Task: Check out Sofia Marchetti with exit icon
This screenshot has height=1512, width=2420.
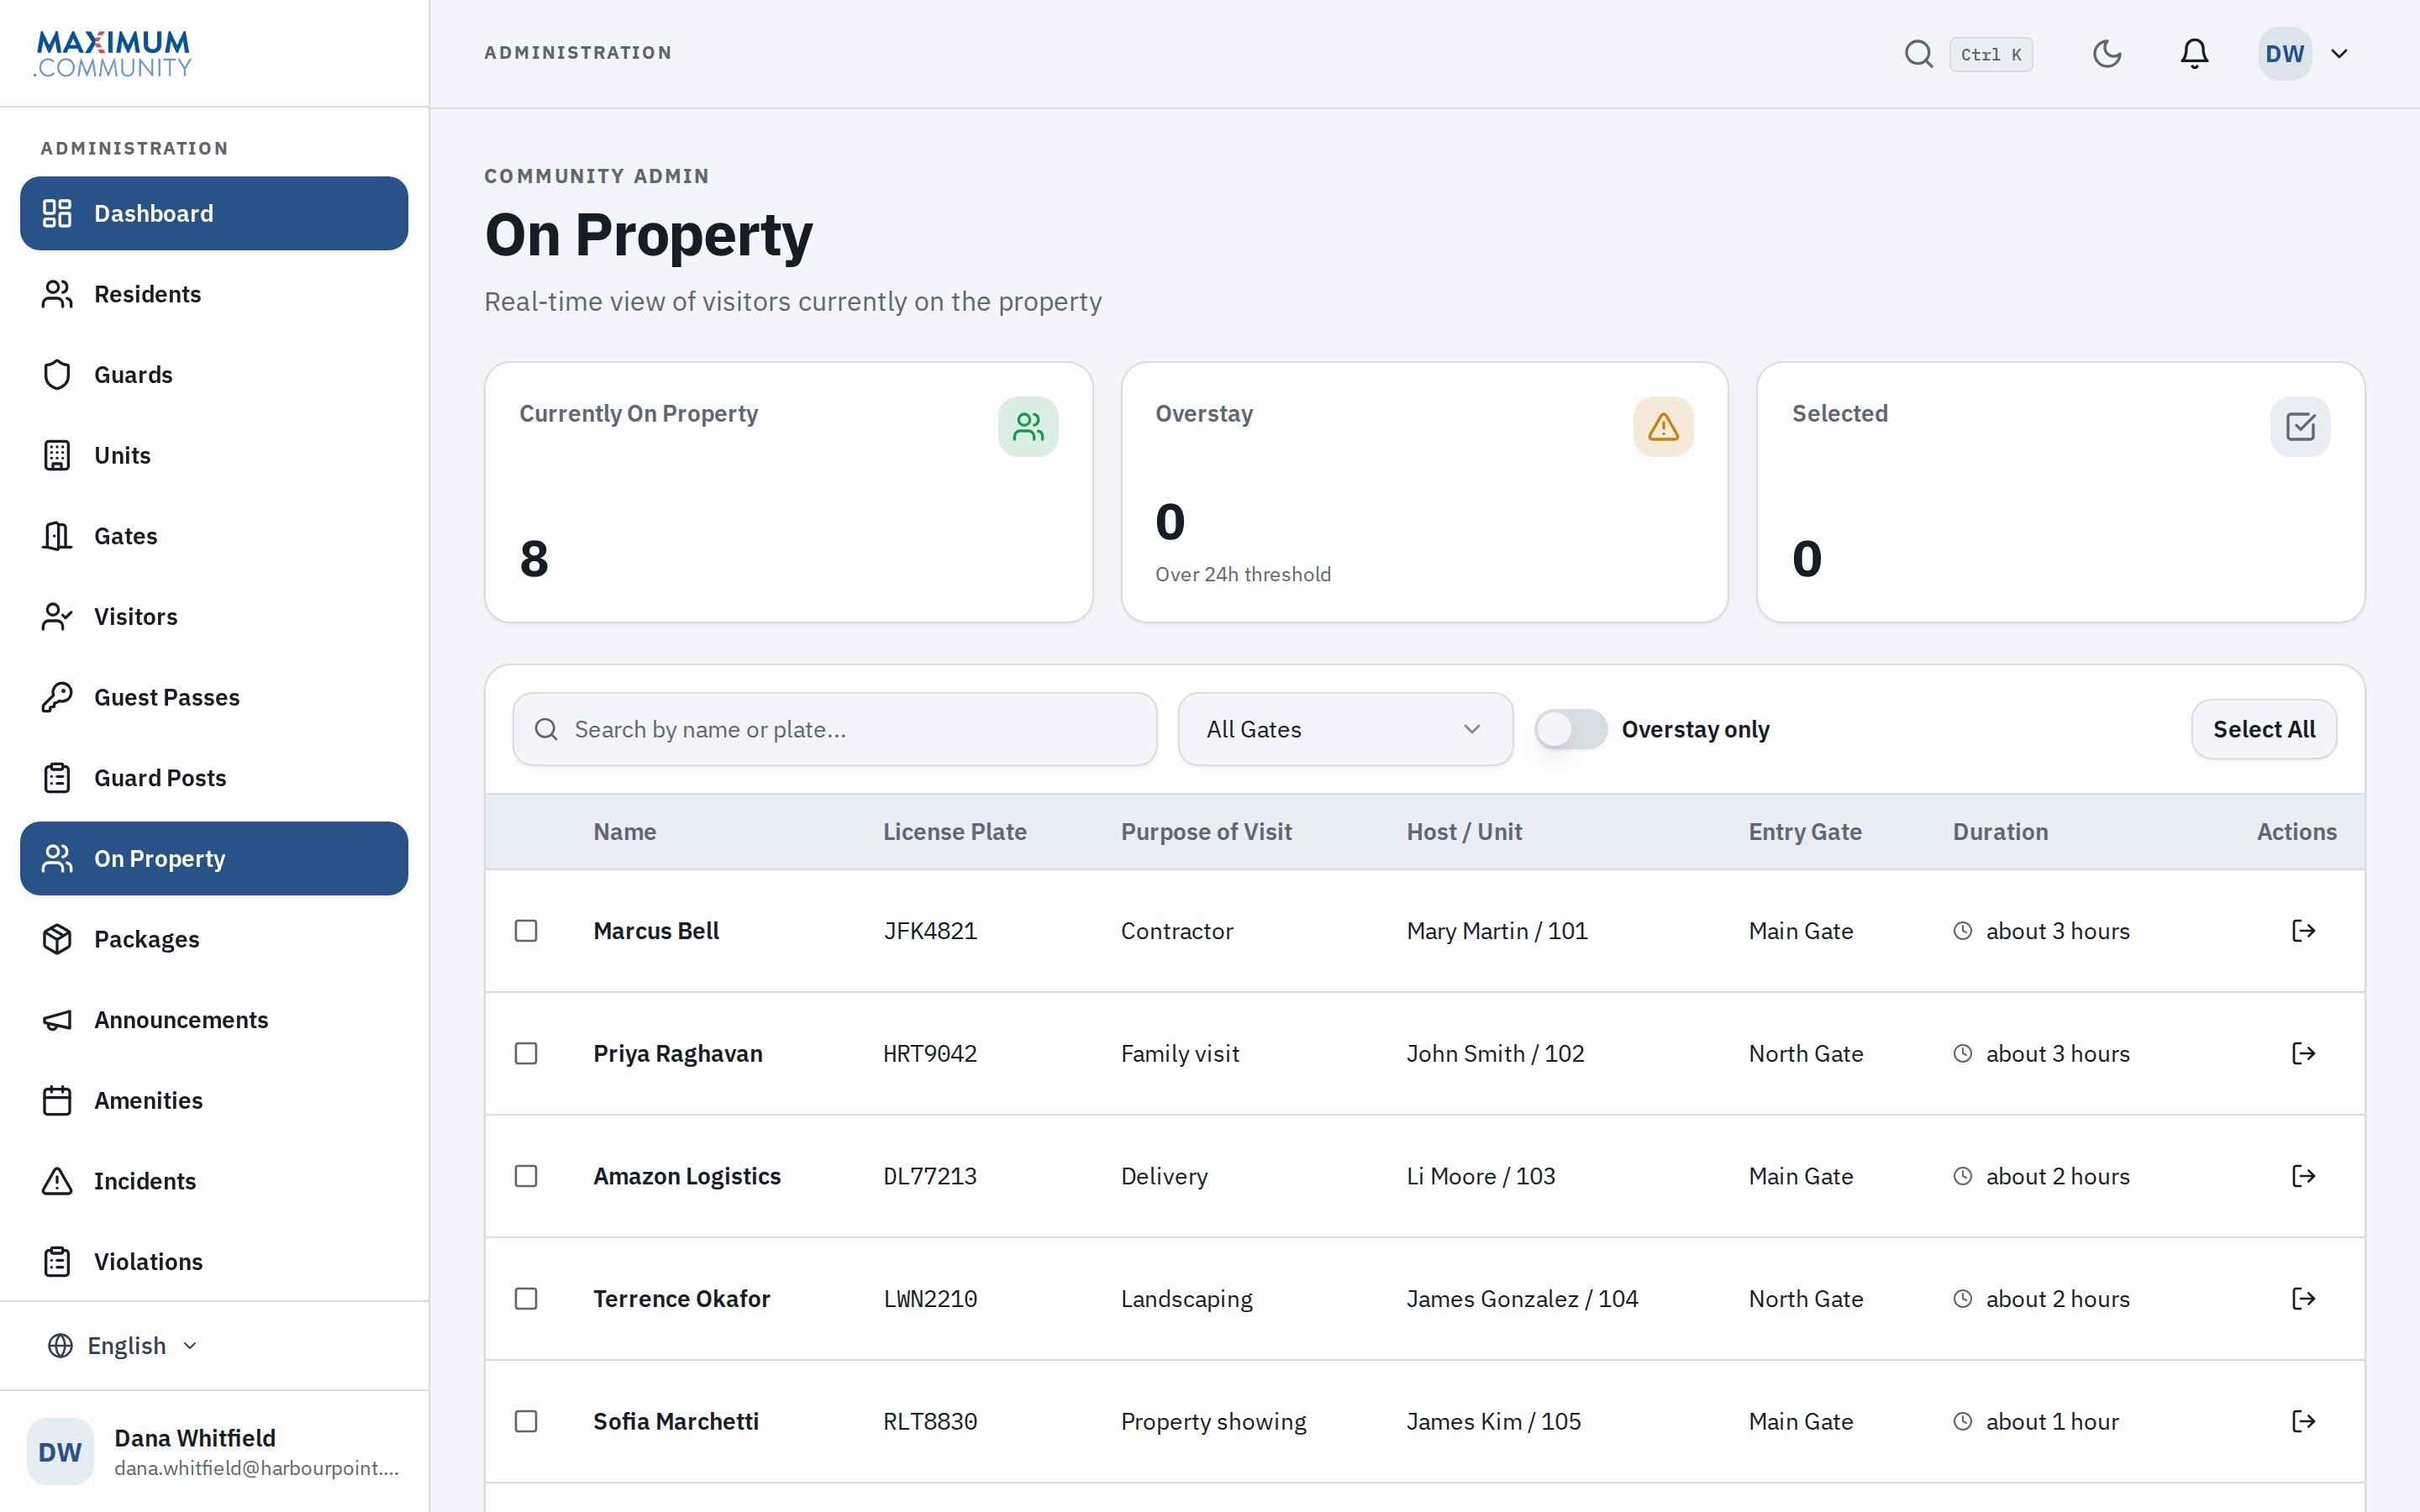Action: coord(2303,1421)
